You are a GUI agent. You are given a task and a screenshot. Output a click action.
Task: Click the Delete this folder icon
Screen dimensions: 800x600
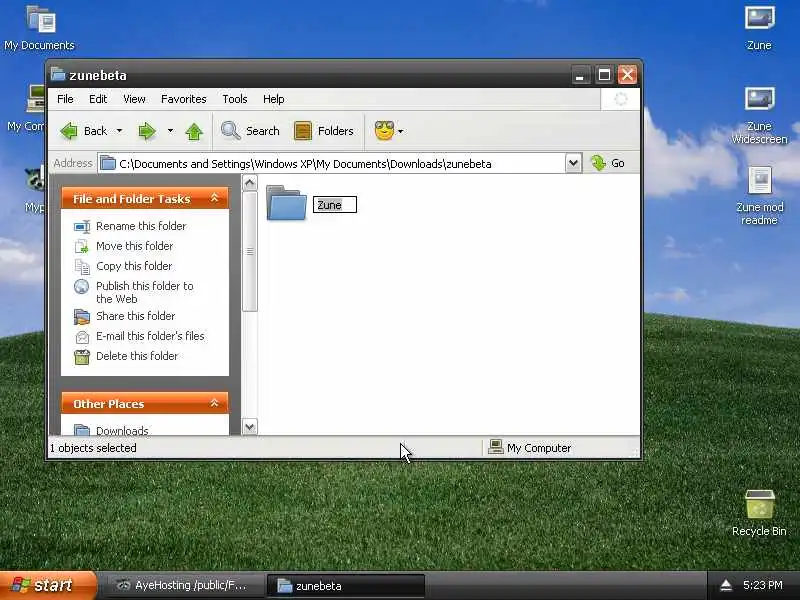pyautogui.click(x=82, y=357)
